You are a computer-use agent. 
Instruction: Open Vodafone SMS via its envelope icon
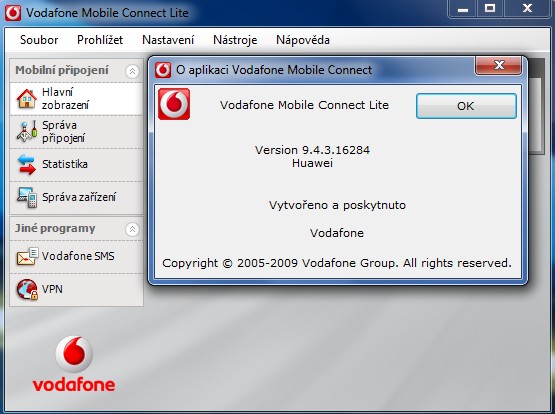tap(27, 256)
